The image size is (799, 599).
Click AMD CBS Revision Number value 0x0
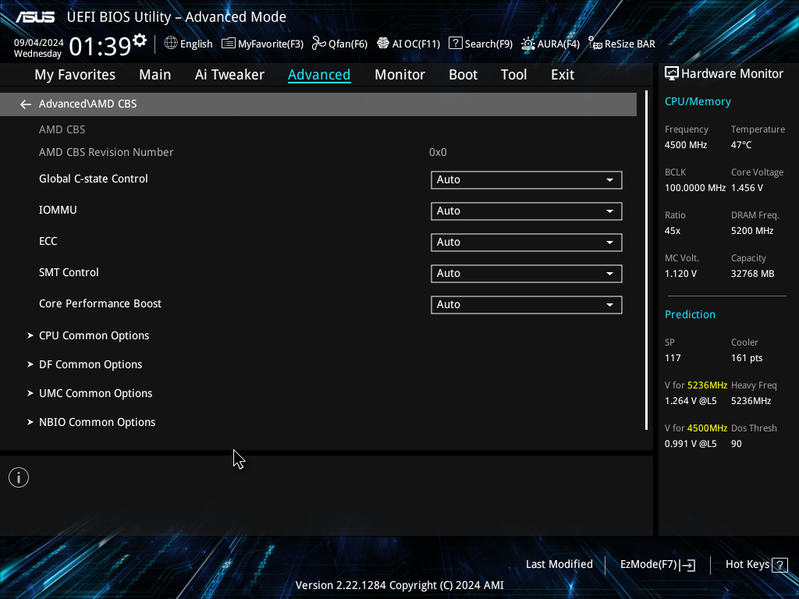pos(438,152)
